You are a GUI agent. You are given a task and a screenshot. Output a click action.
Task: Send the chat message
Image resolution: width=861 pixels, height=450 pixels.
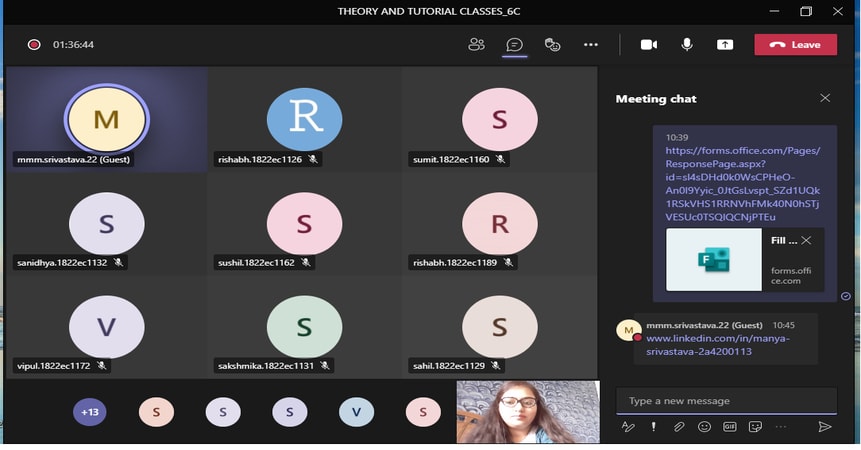824,427
